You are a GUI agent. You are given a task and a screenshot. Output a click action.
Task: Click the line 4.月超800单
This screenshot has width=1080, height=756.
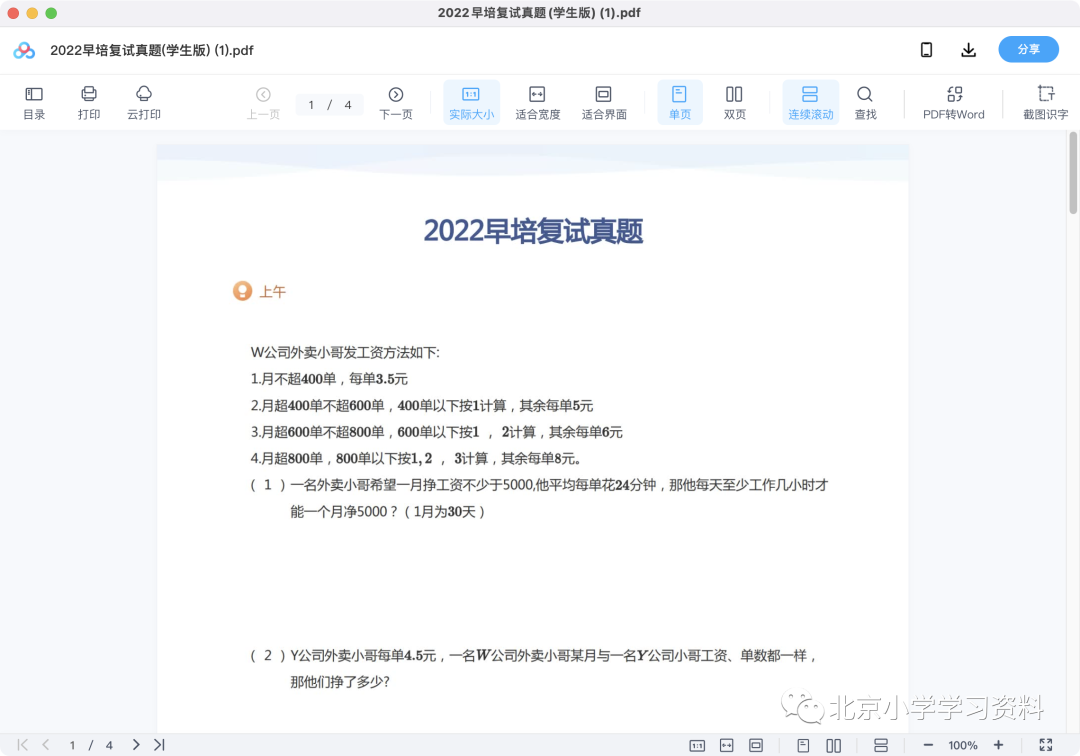click(416, 459)
